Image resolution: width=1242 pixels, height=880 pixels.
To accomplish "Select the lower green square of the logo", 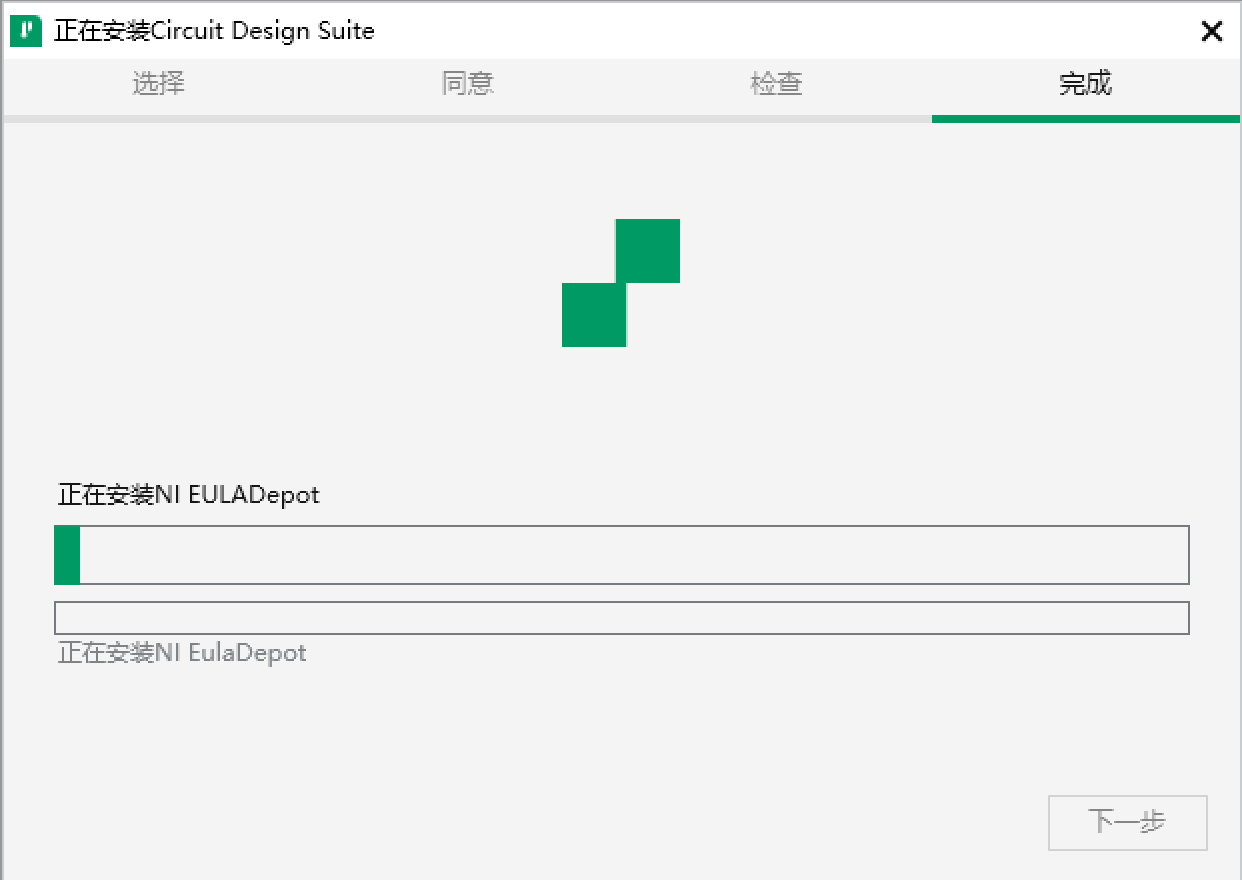I will pos(594,316).
